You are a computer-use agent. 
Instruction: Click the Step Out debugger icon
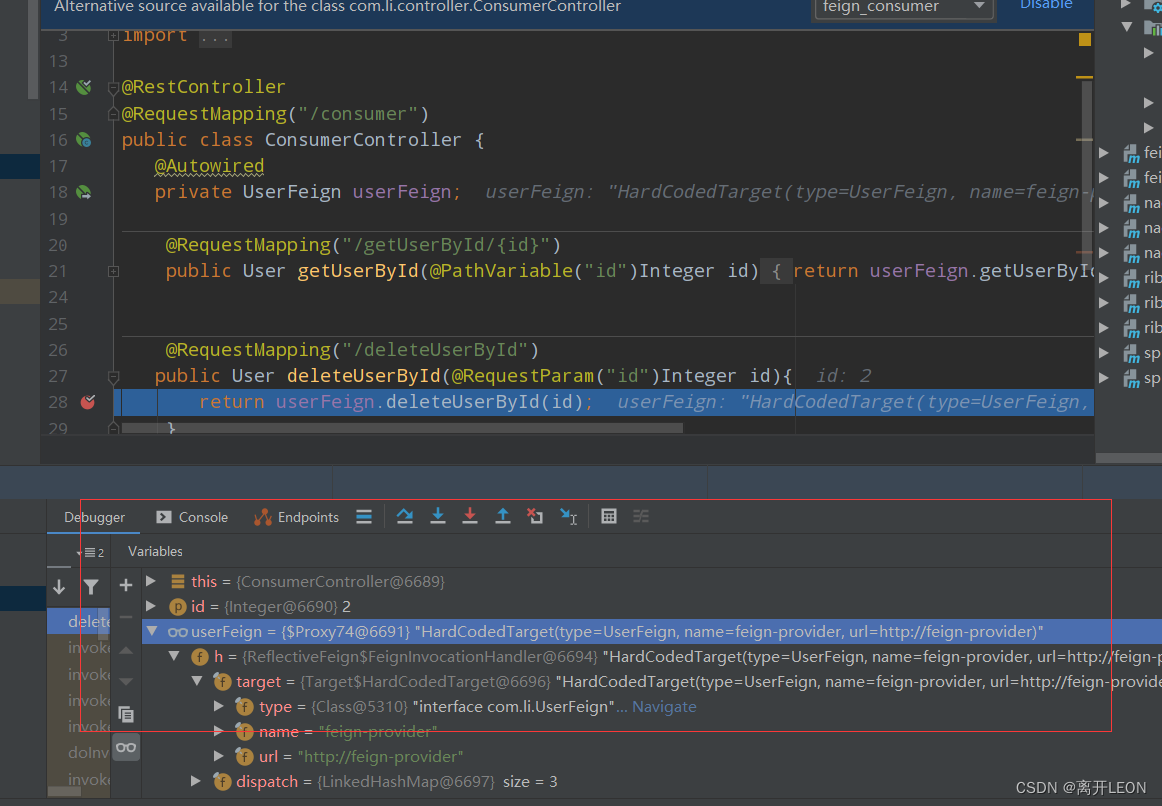(x=502, y=516)
